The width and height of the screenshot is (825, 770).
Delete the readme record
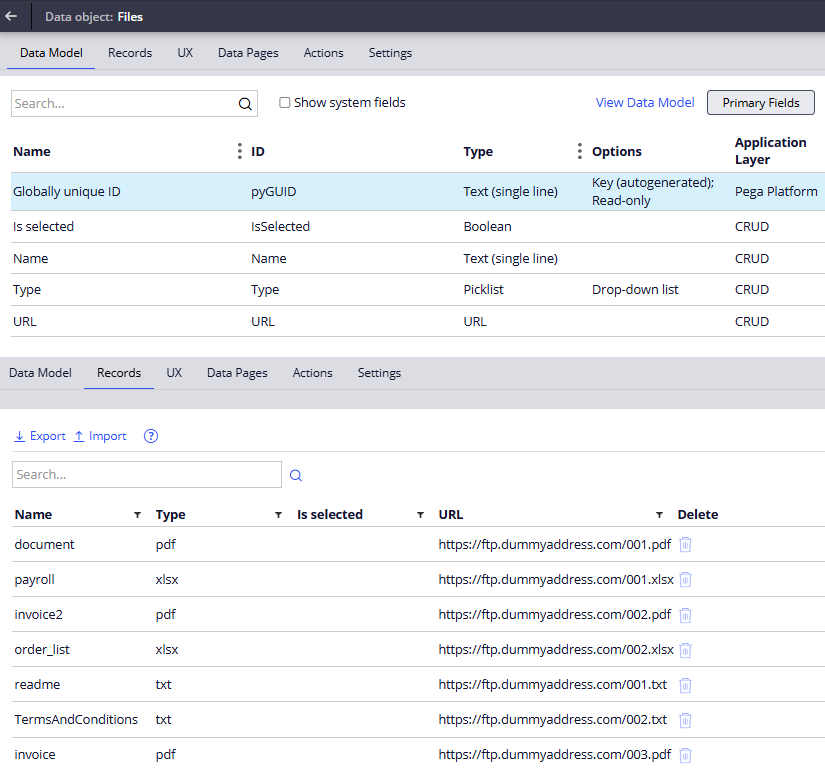pyautogui.click(x=685, y=685)
